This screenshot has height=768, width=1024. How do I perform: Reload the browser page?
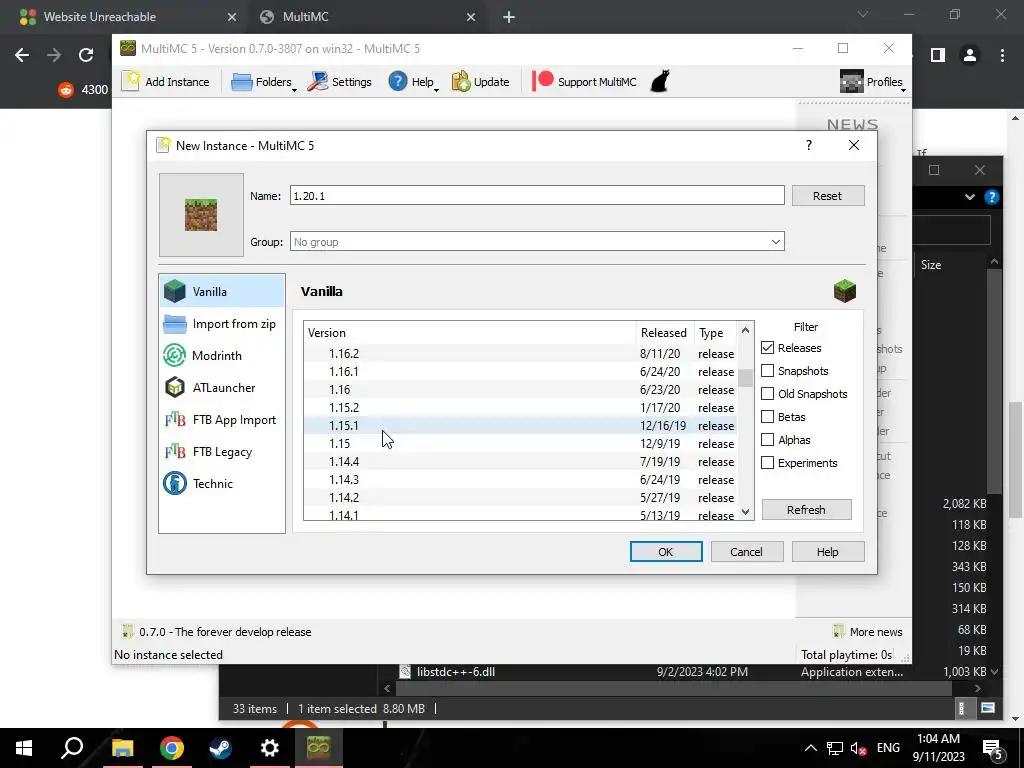pyautogui.click(x=86, y=56)
